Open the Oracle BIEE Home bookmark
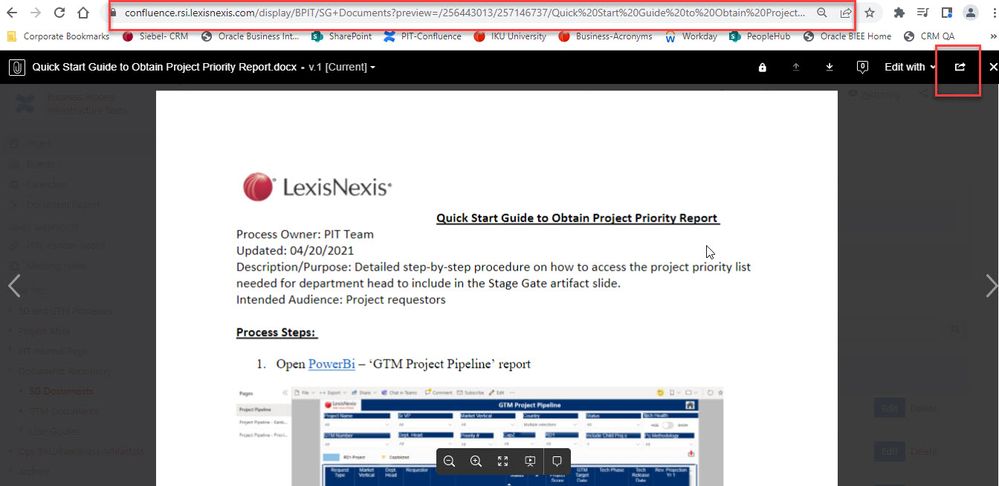Image resolution: width=999 pixels, height=486 pixels. pos(847,36)
